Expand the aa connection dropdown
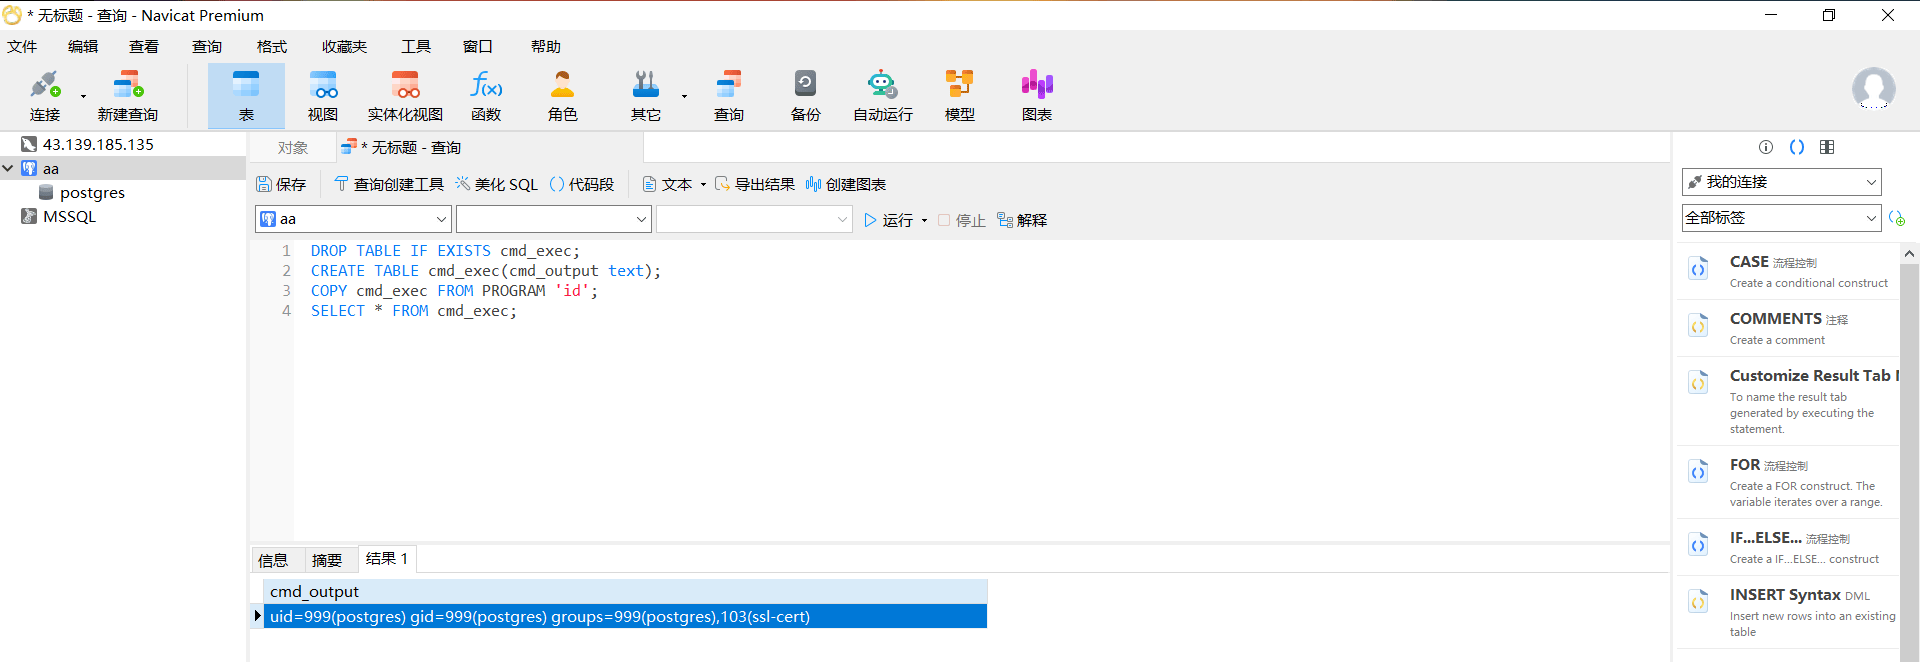 (x=441, y=219)
